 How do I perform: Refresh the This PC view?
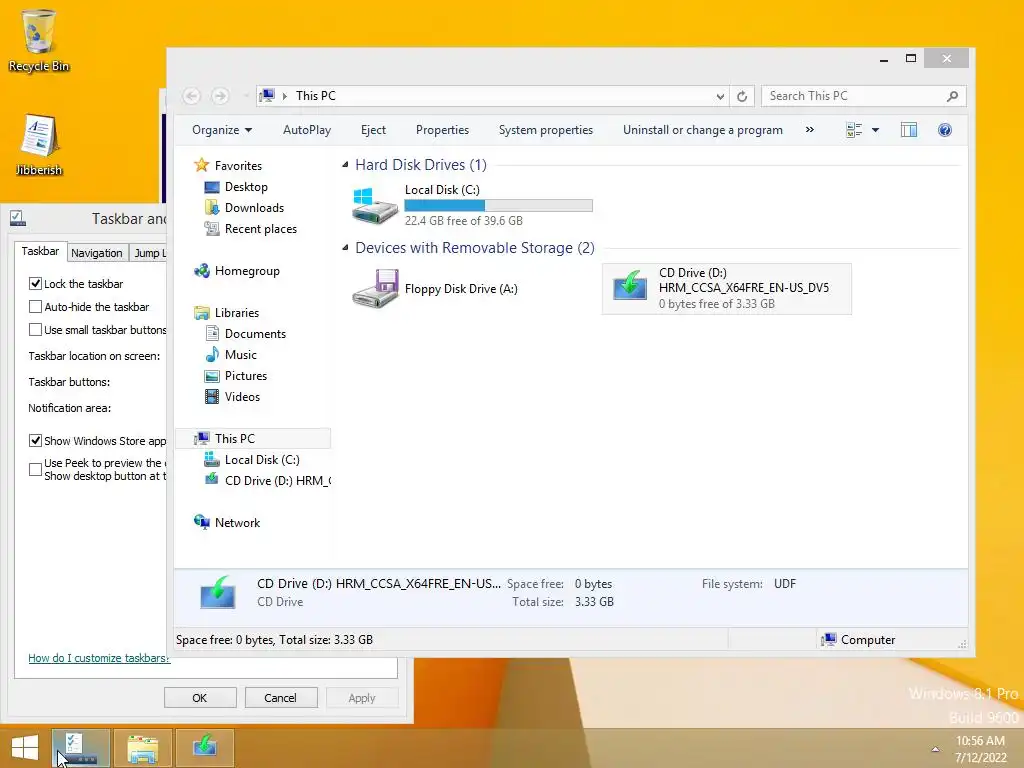tap(742, 96)
